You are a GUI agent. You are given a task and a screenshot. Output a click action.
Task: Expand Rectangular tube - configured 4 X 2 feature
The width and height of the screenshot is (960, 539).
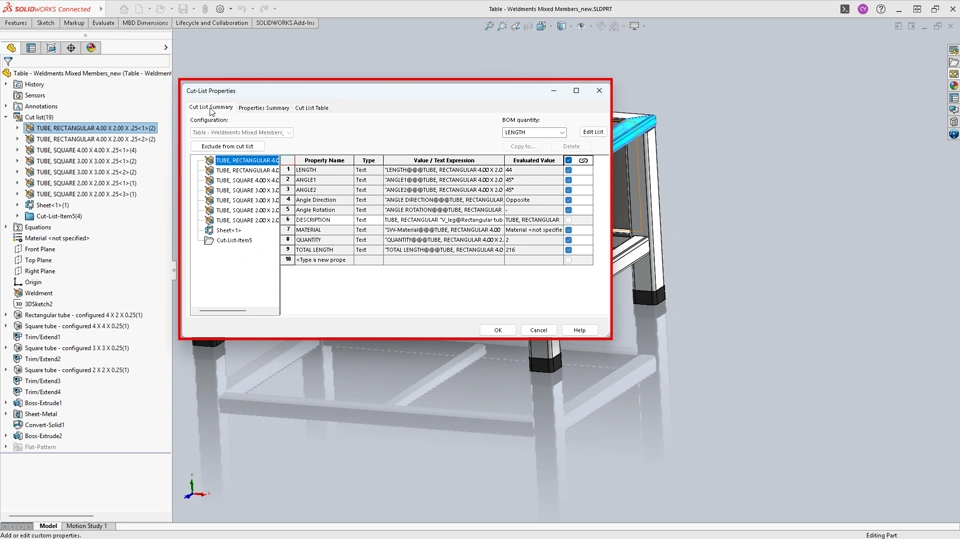[x=6, y=315]
